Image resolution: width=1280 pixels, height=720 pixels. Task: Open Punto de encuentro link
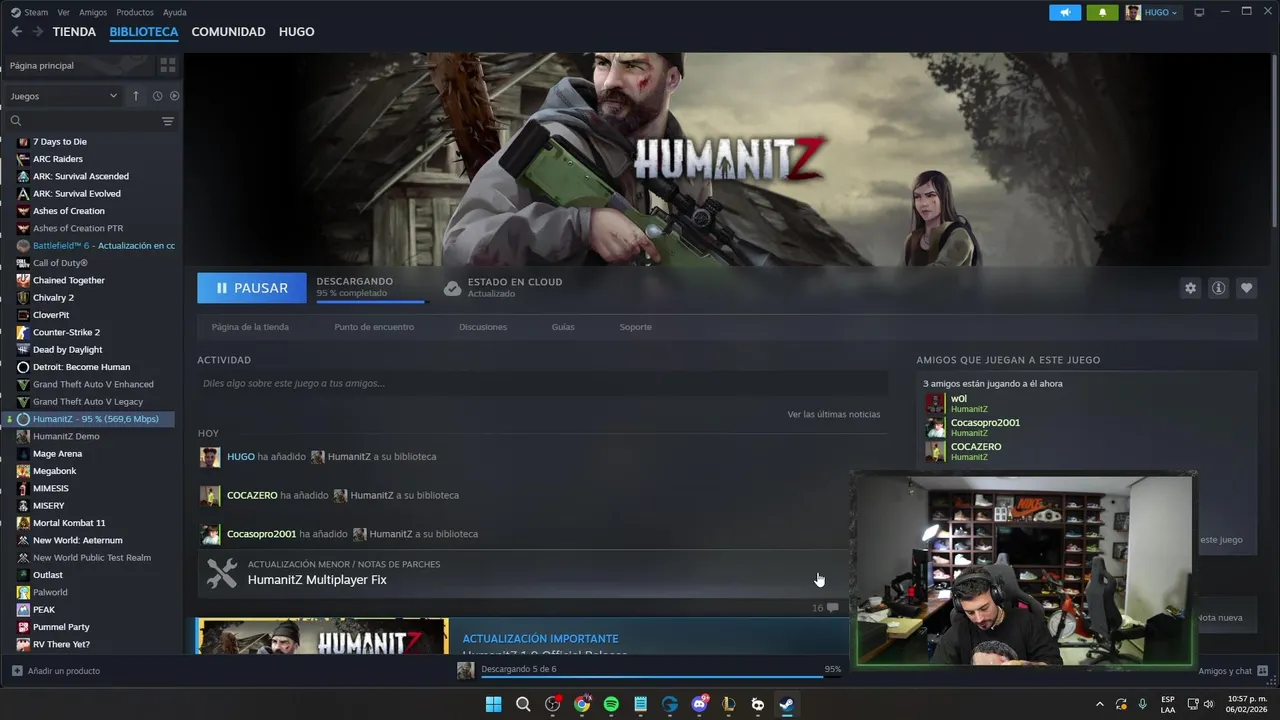(x=374, y=327)
